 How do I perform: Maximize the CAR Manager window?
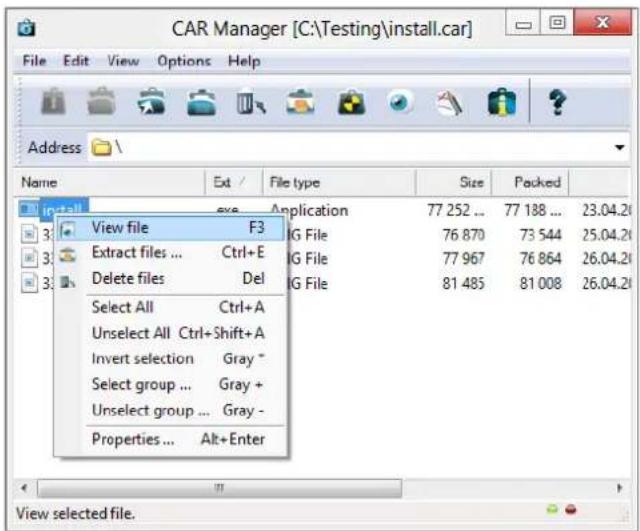click(x=557, y=22)
